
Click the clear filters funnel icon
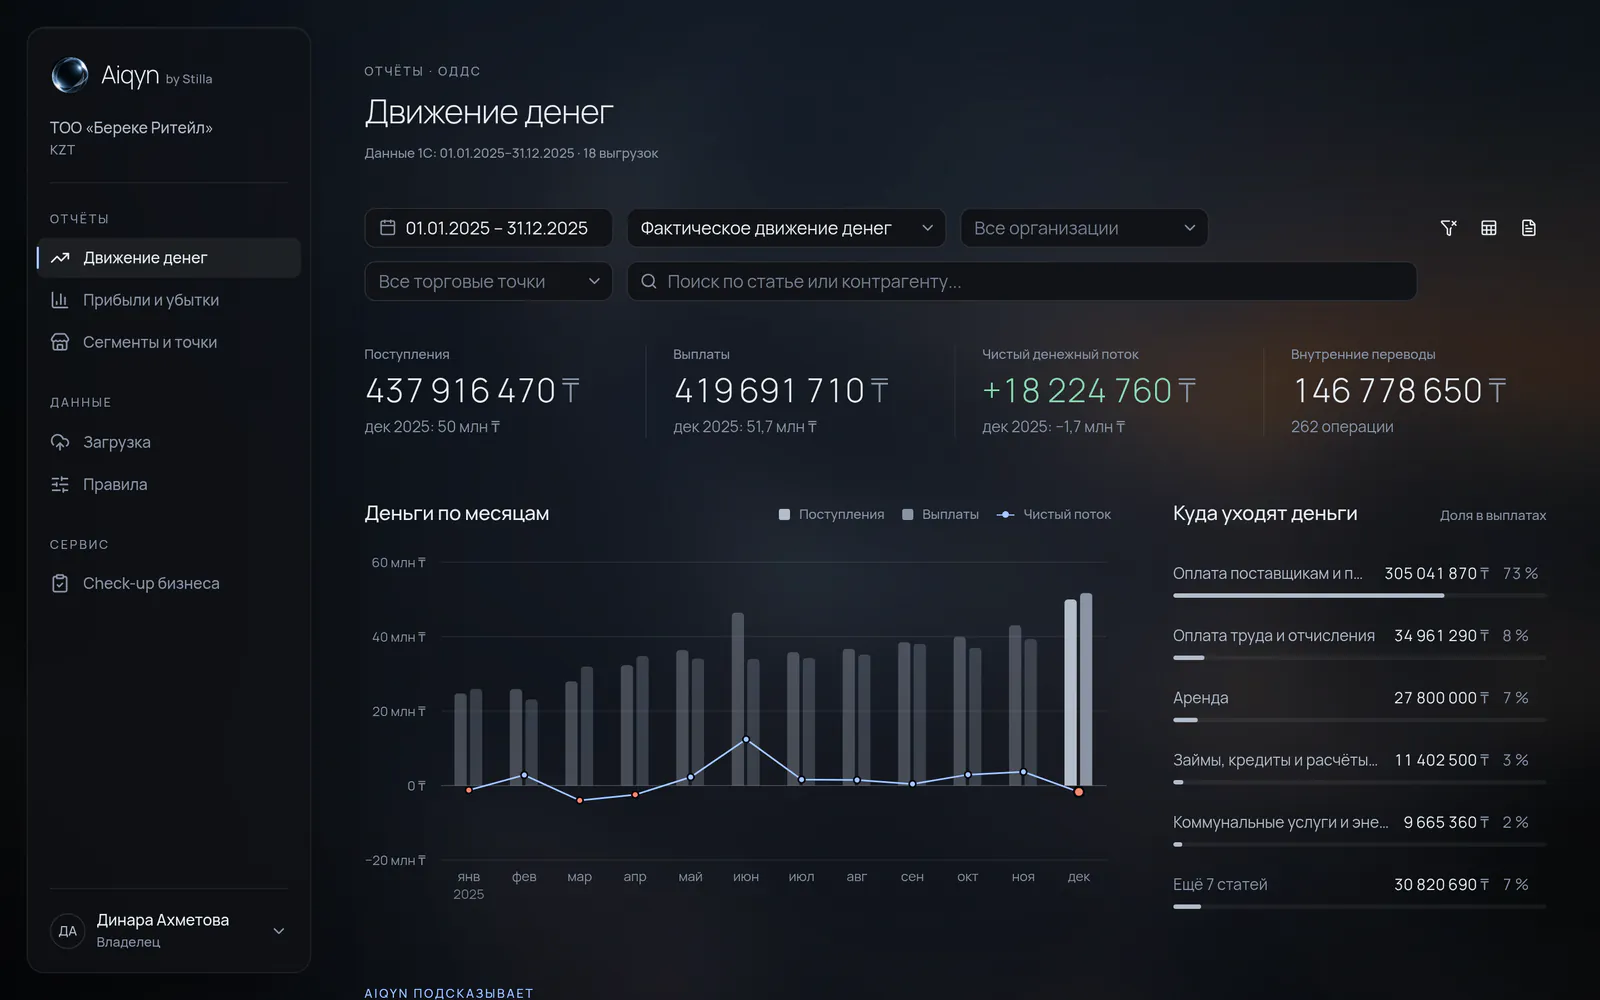click(1448, 228)
